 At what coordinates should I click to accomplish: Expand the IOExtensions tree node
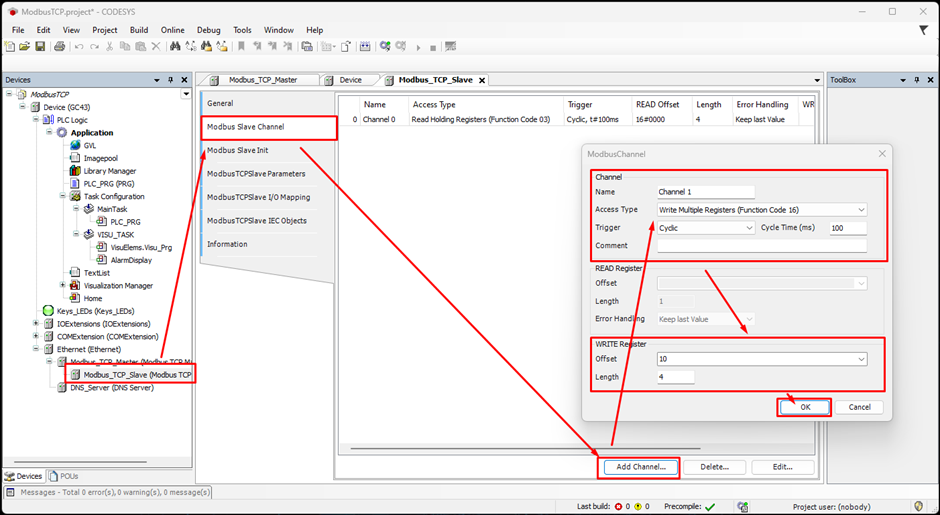pyautogui.click(x=36, y=324)
